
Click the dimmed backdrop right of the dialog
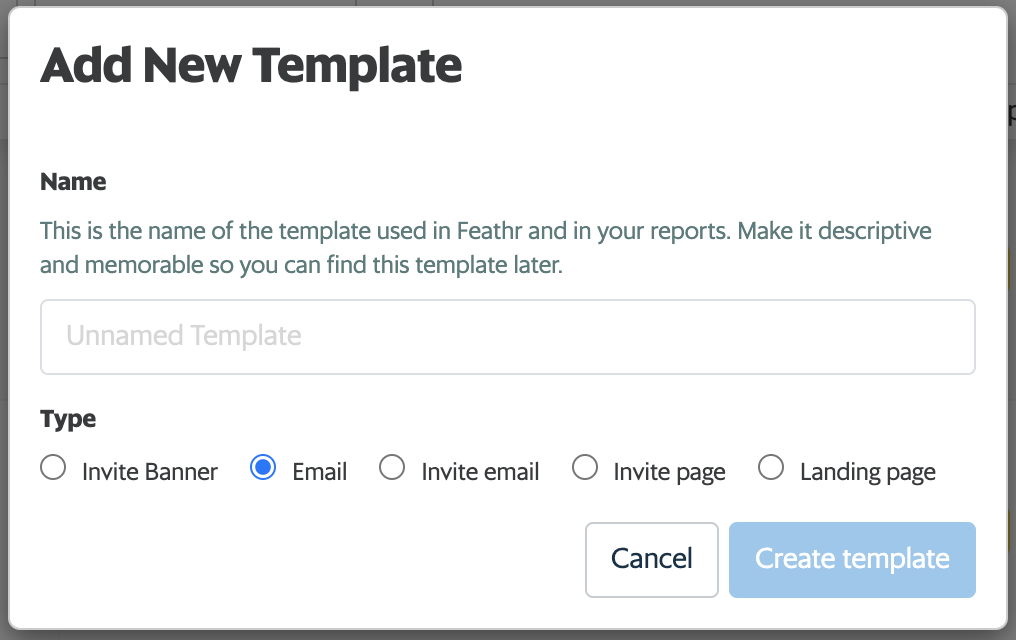click(x=1011, y=300)
